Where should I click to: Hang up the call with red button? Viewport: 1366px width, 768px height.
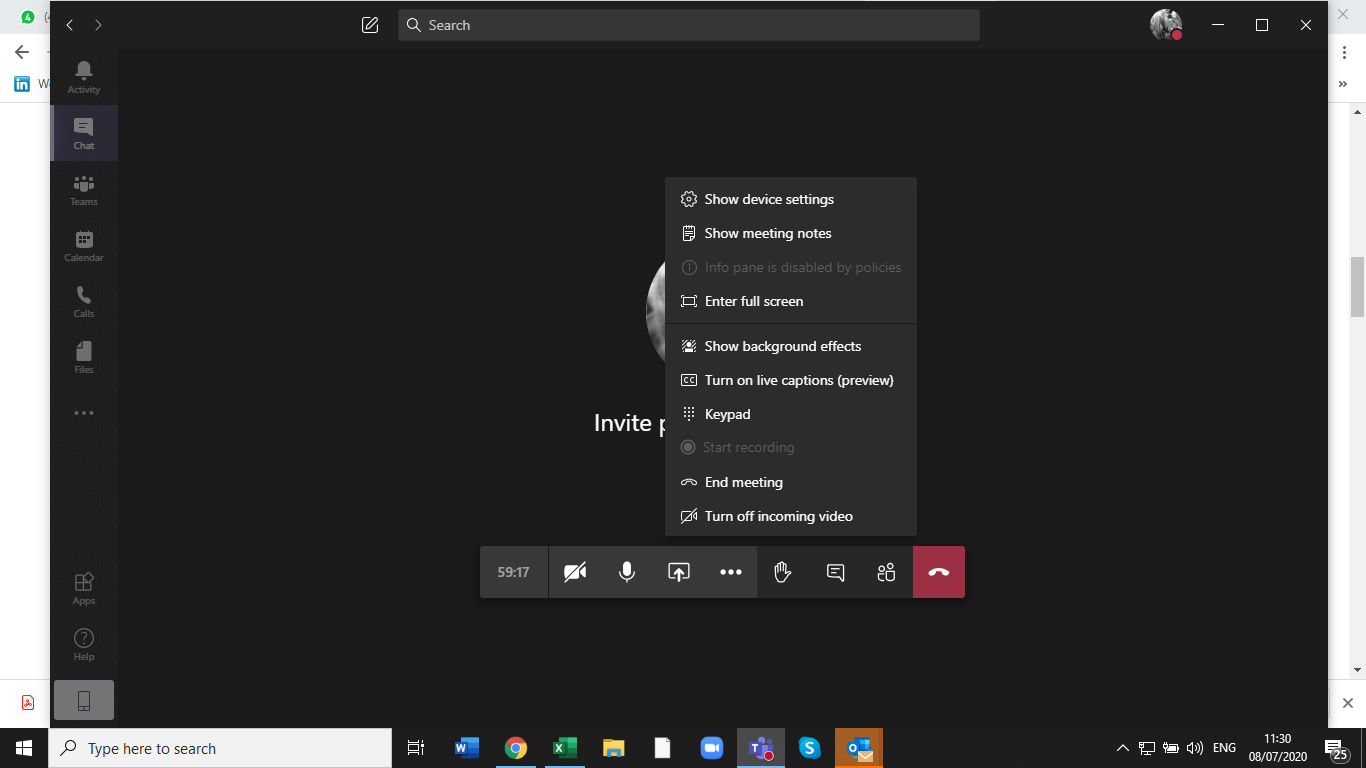click(x=938, y=572)
